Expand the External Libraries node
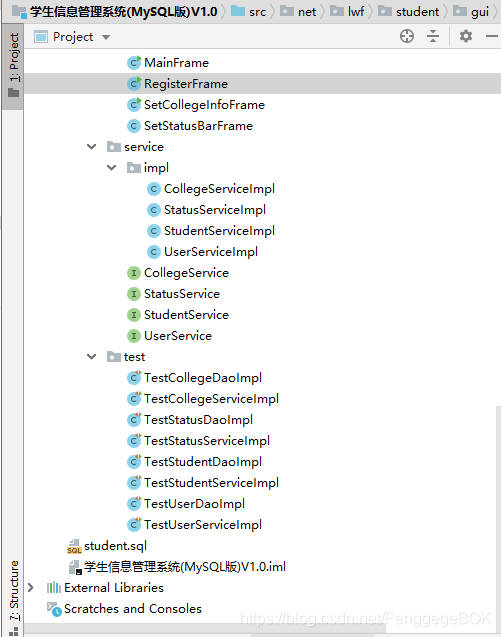The width and height of the screenshot is (501, 637). click(31, 587)
